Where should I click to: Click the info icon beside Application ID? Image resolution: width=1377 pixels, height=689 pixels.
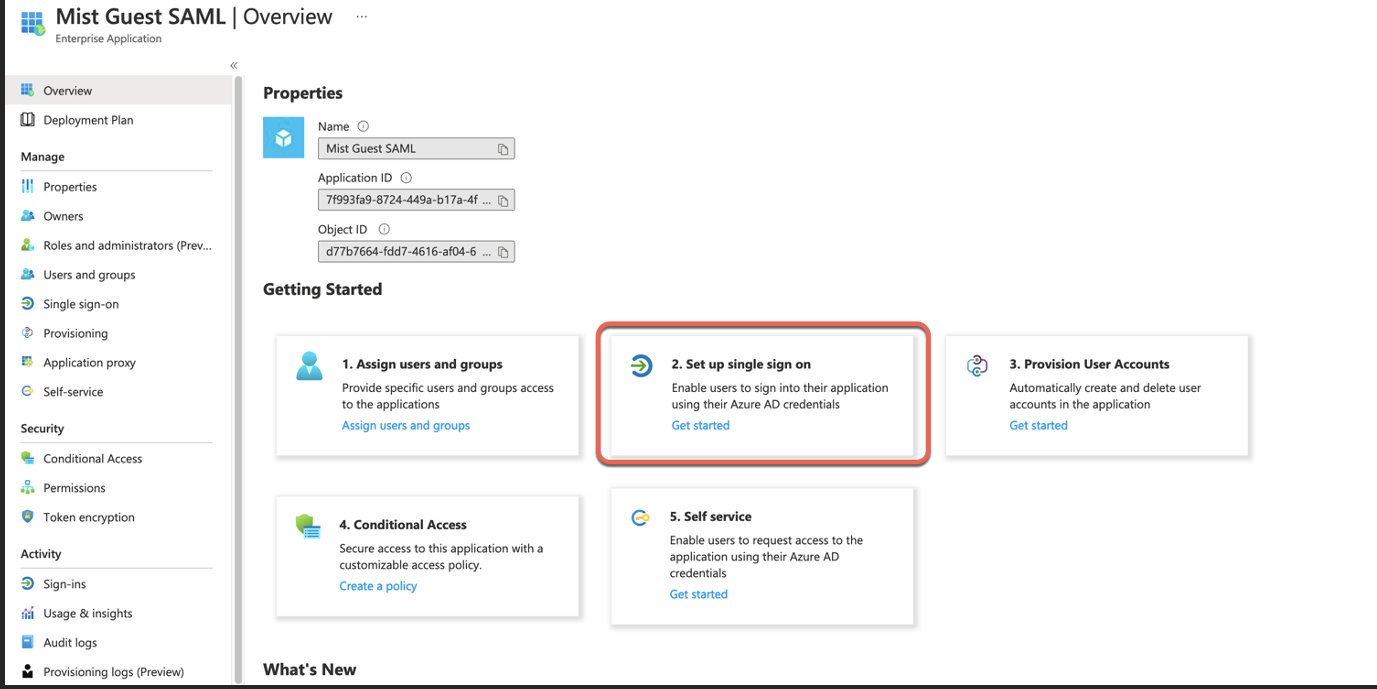[x=406, y=178]
